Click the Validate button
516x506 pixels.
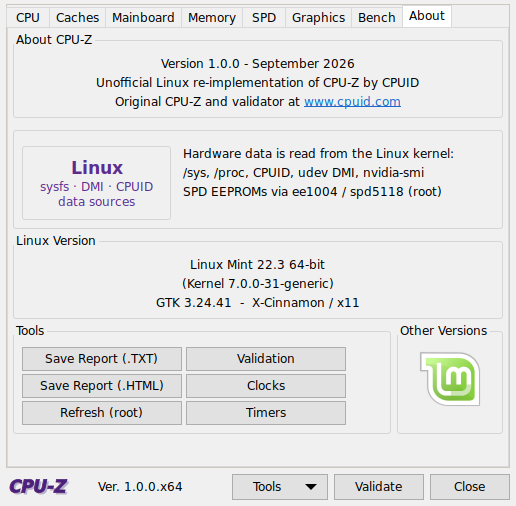click(379, 487)
